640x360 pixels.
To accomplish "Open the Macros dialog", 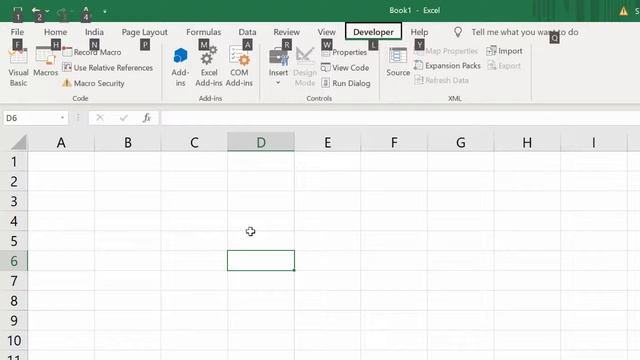I will click(x=45, y=62).
